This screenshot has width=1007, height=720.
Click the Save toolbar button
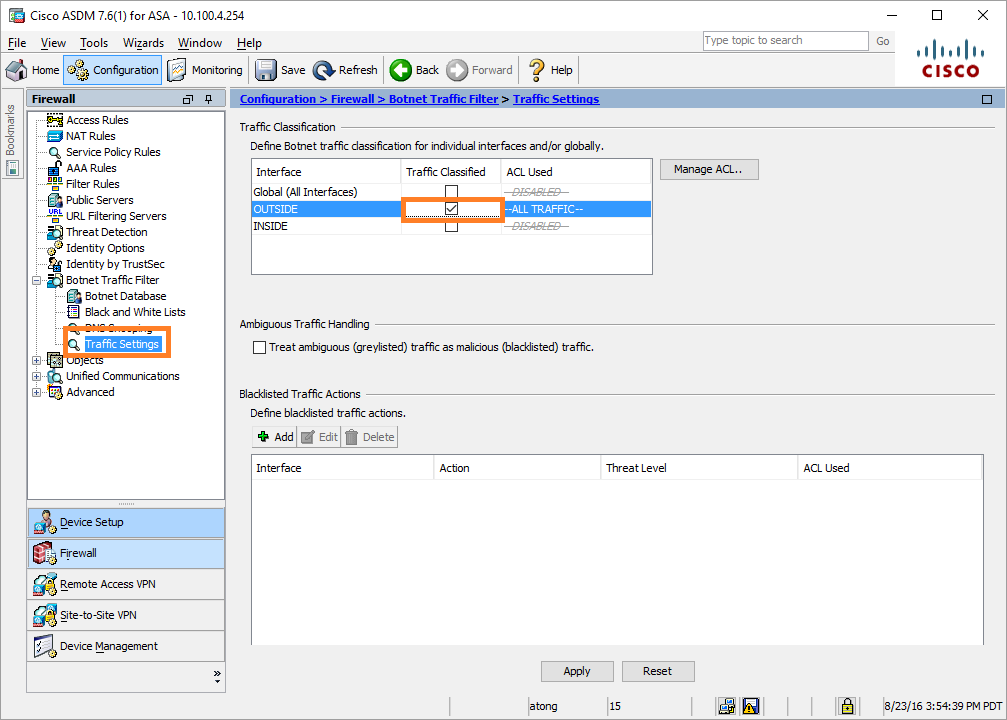pyautogui.click(x=280, y=70)
